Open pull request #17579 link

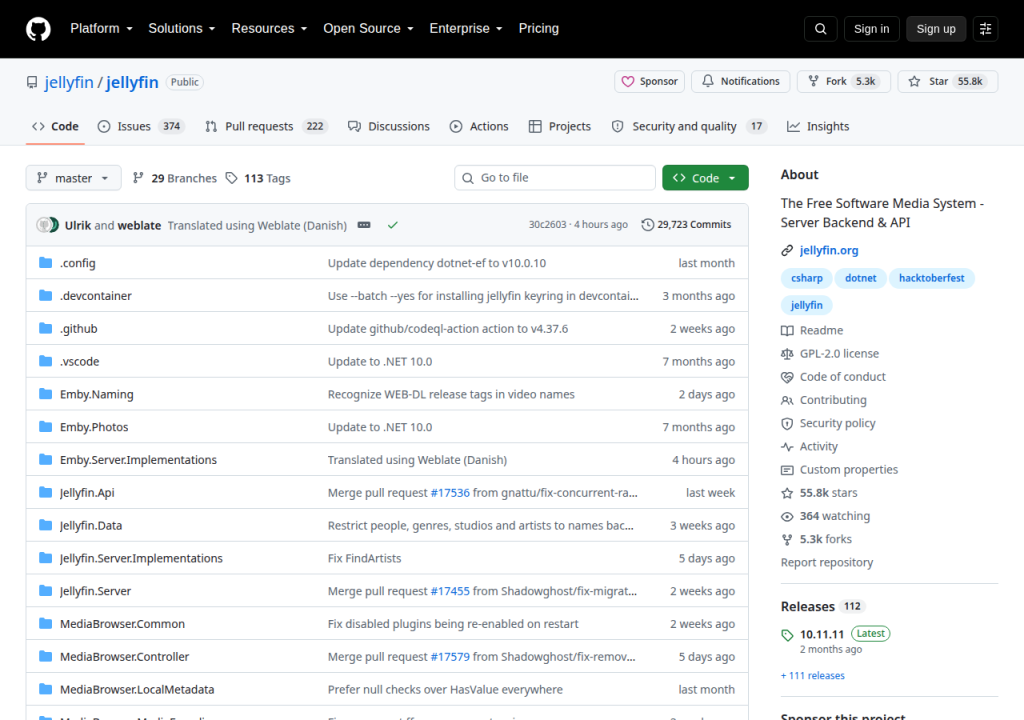(x=450, y=657)
